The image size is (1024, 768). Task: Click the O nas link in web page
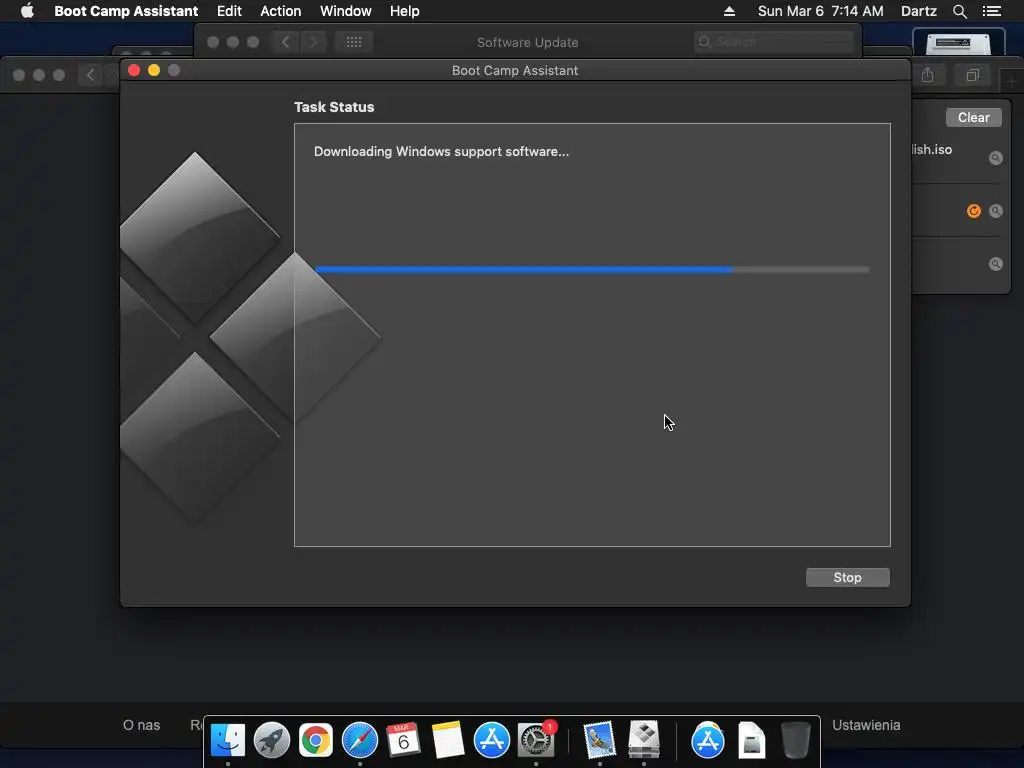[x=141, y=725]
